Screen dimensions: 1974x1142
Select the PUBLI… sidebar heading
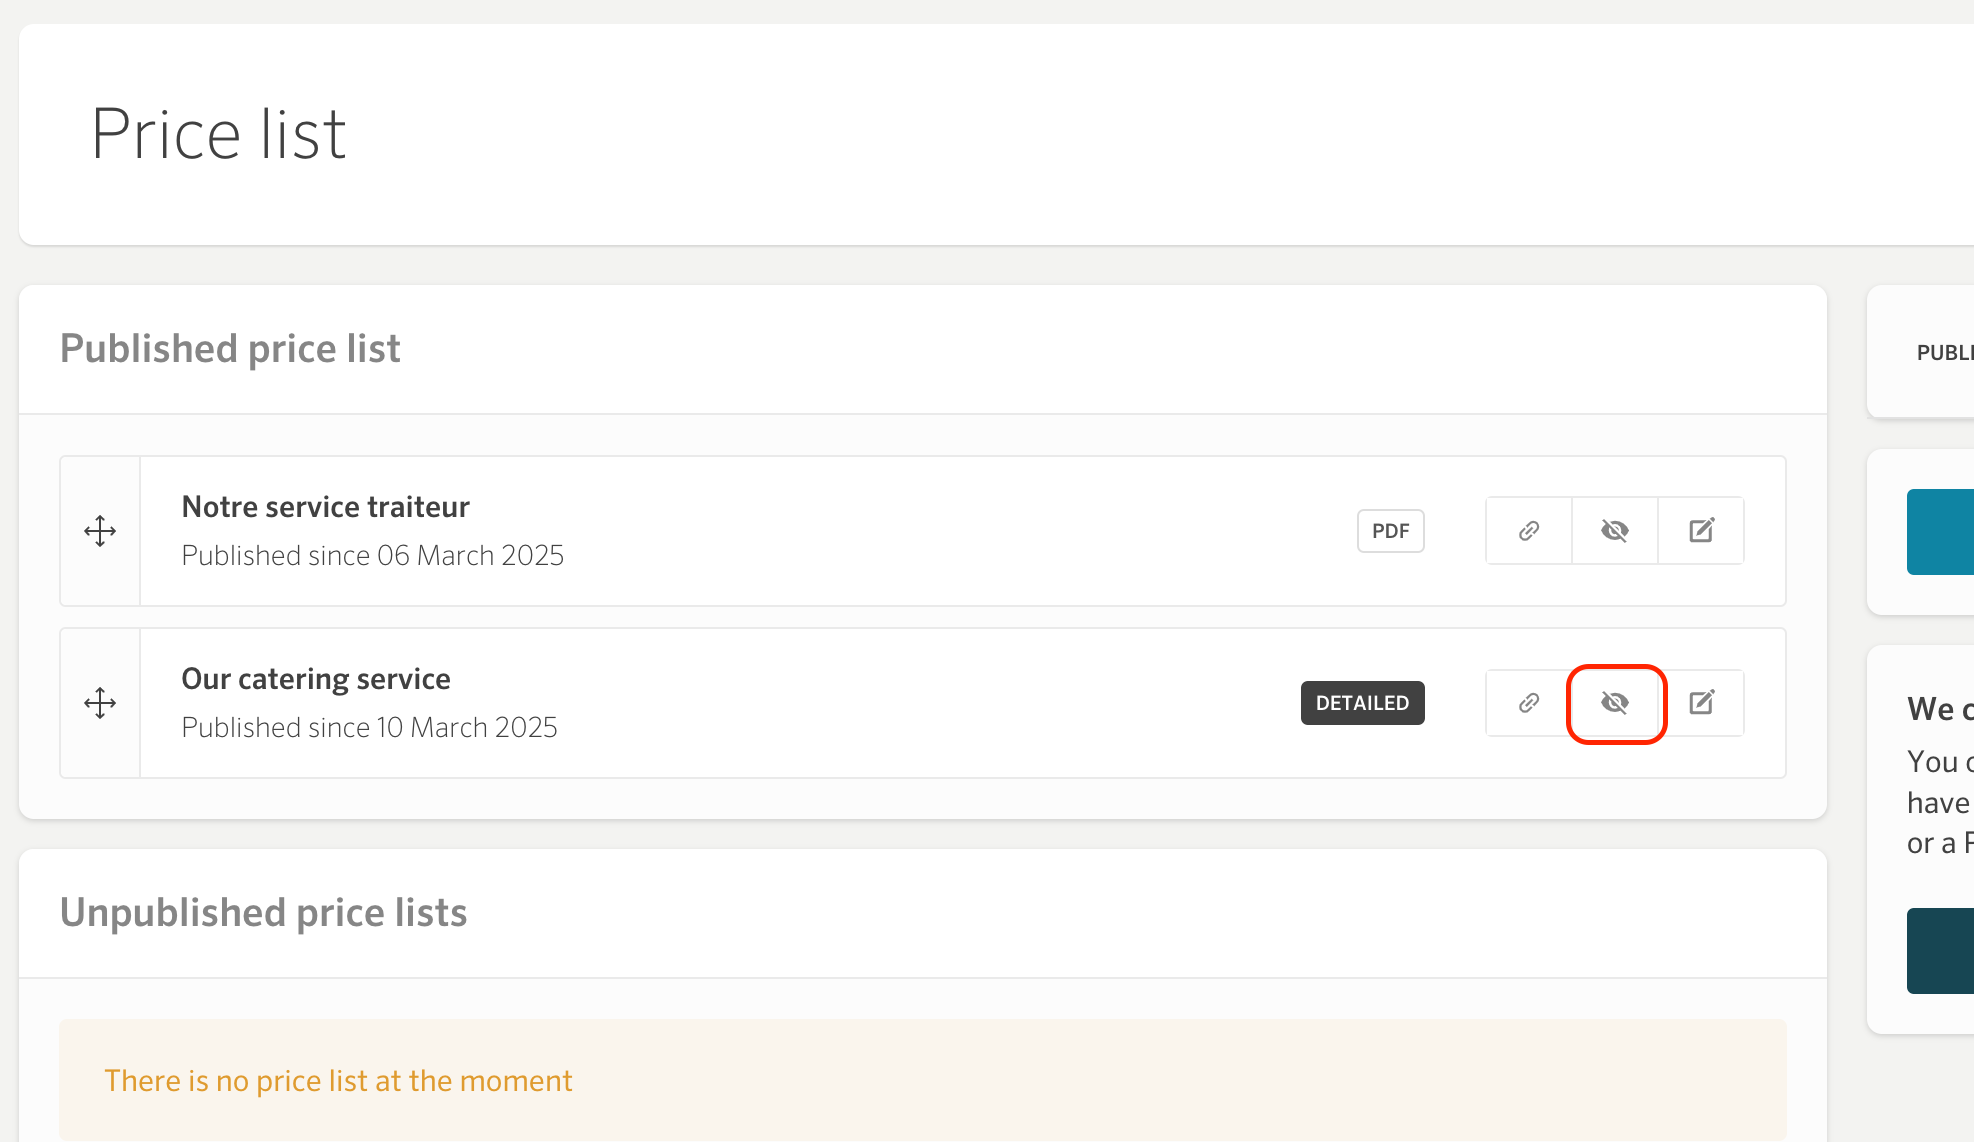pyautogui.click(x=1945, y=352)
